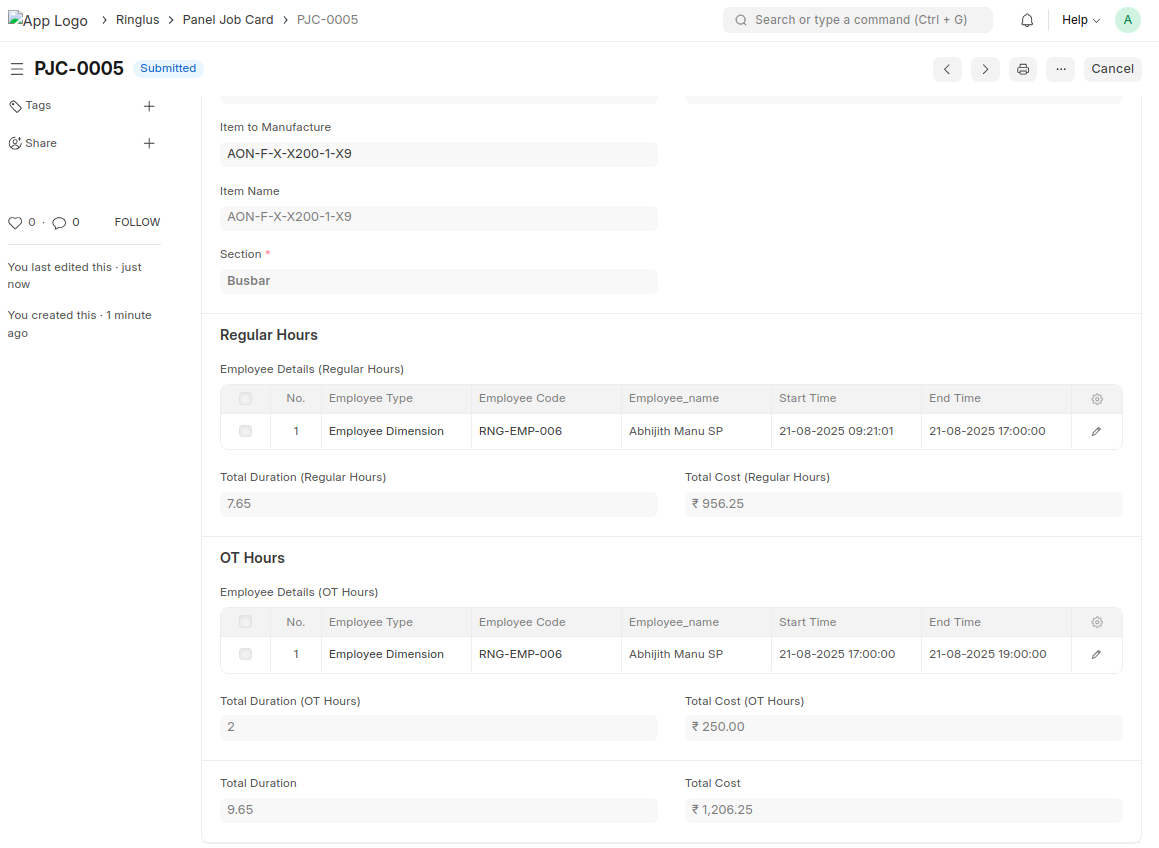Edit the Regular Hours row pencil icon
Viewport: 1159px width, 848px height.
pyautogui.click(x=1096, y=432)
